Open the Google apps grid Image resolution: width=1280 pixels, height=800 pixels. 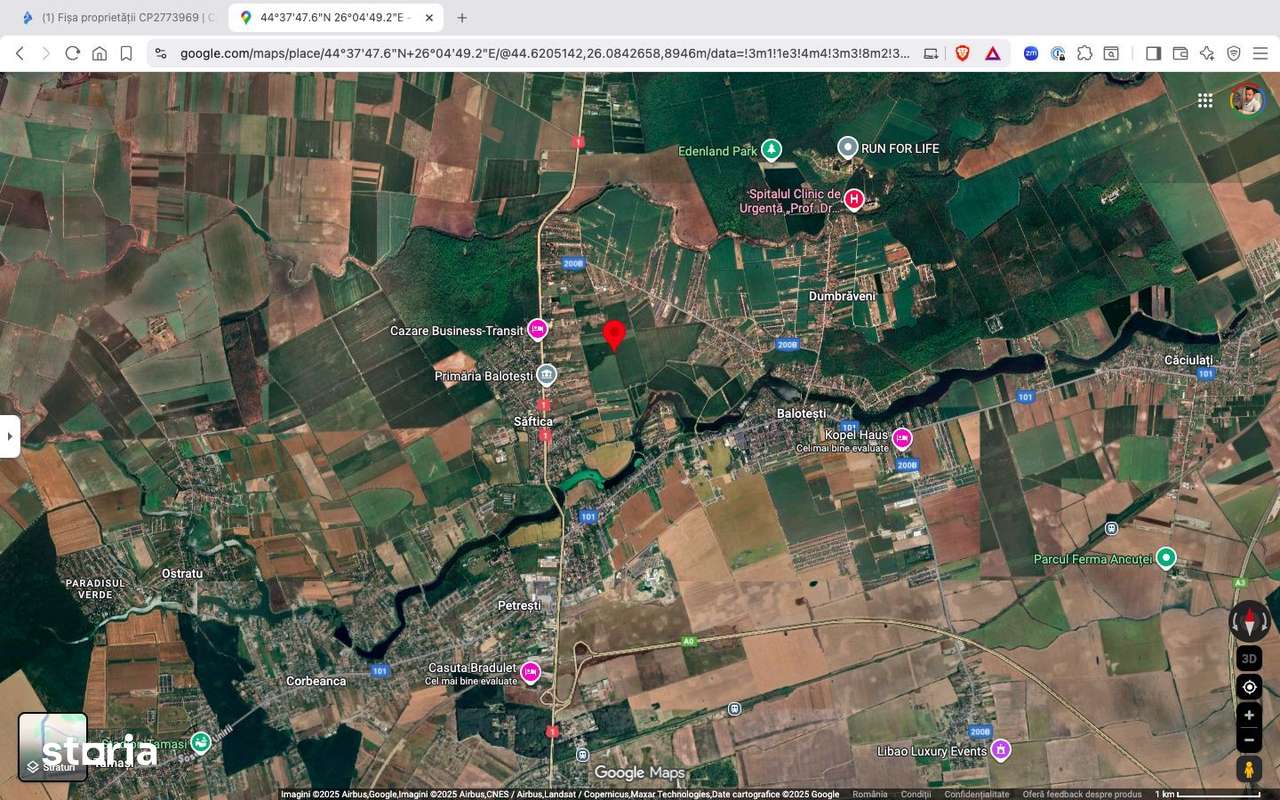tap(1205, 100)
